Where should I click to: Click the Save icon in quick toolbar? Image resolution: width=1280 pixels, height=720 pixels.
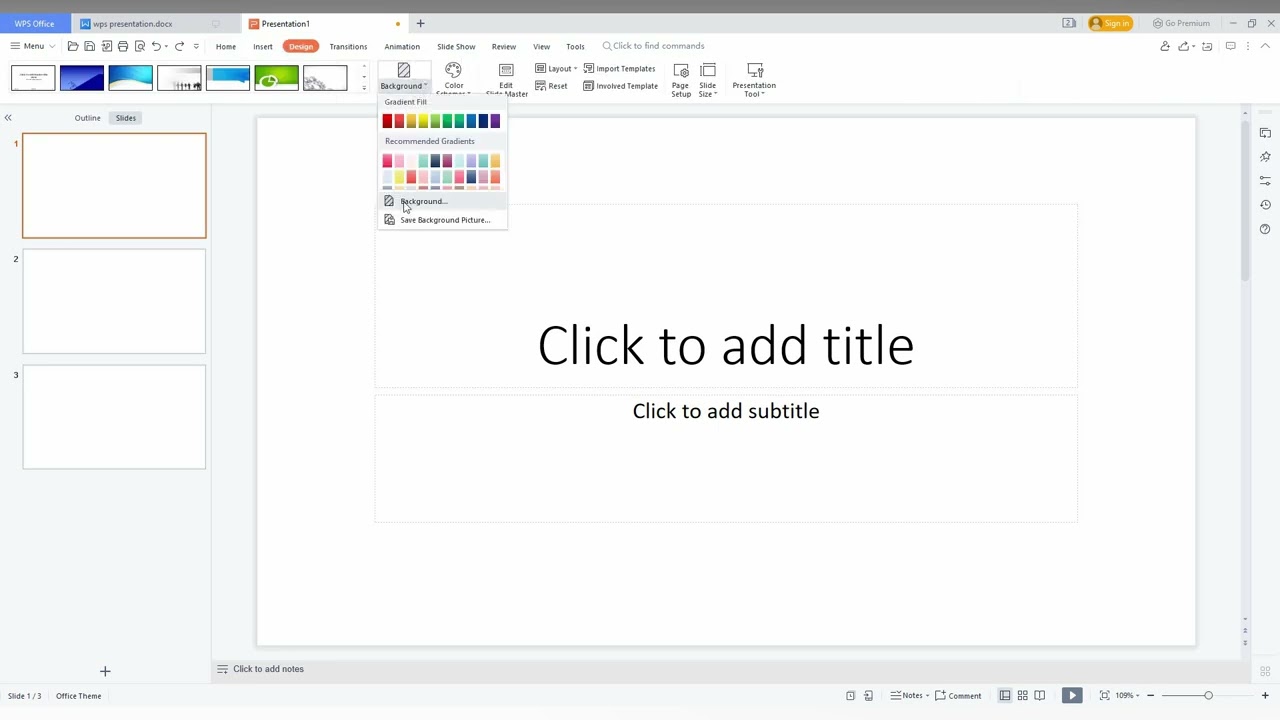click(89, 46)
